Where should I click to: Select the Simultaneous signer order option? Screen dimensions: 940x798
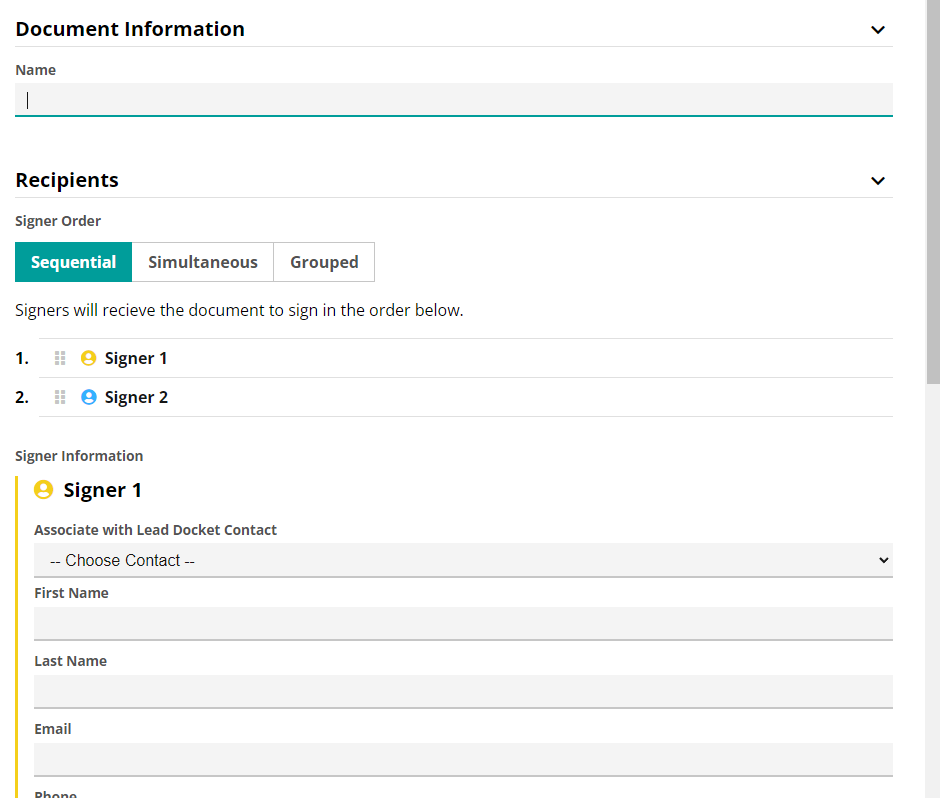(202, 261)
